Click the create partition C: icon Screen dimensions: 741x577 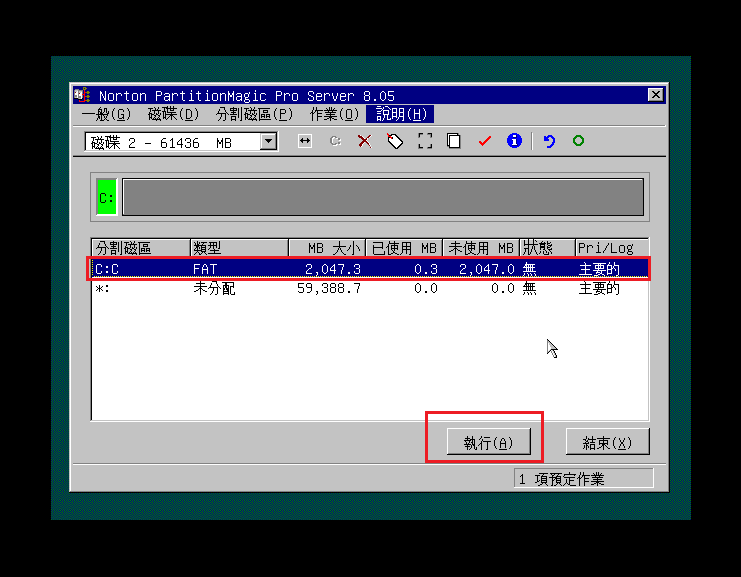[x=335, y=142]
